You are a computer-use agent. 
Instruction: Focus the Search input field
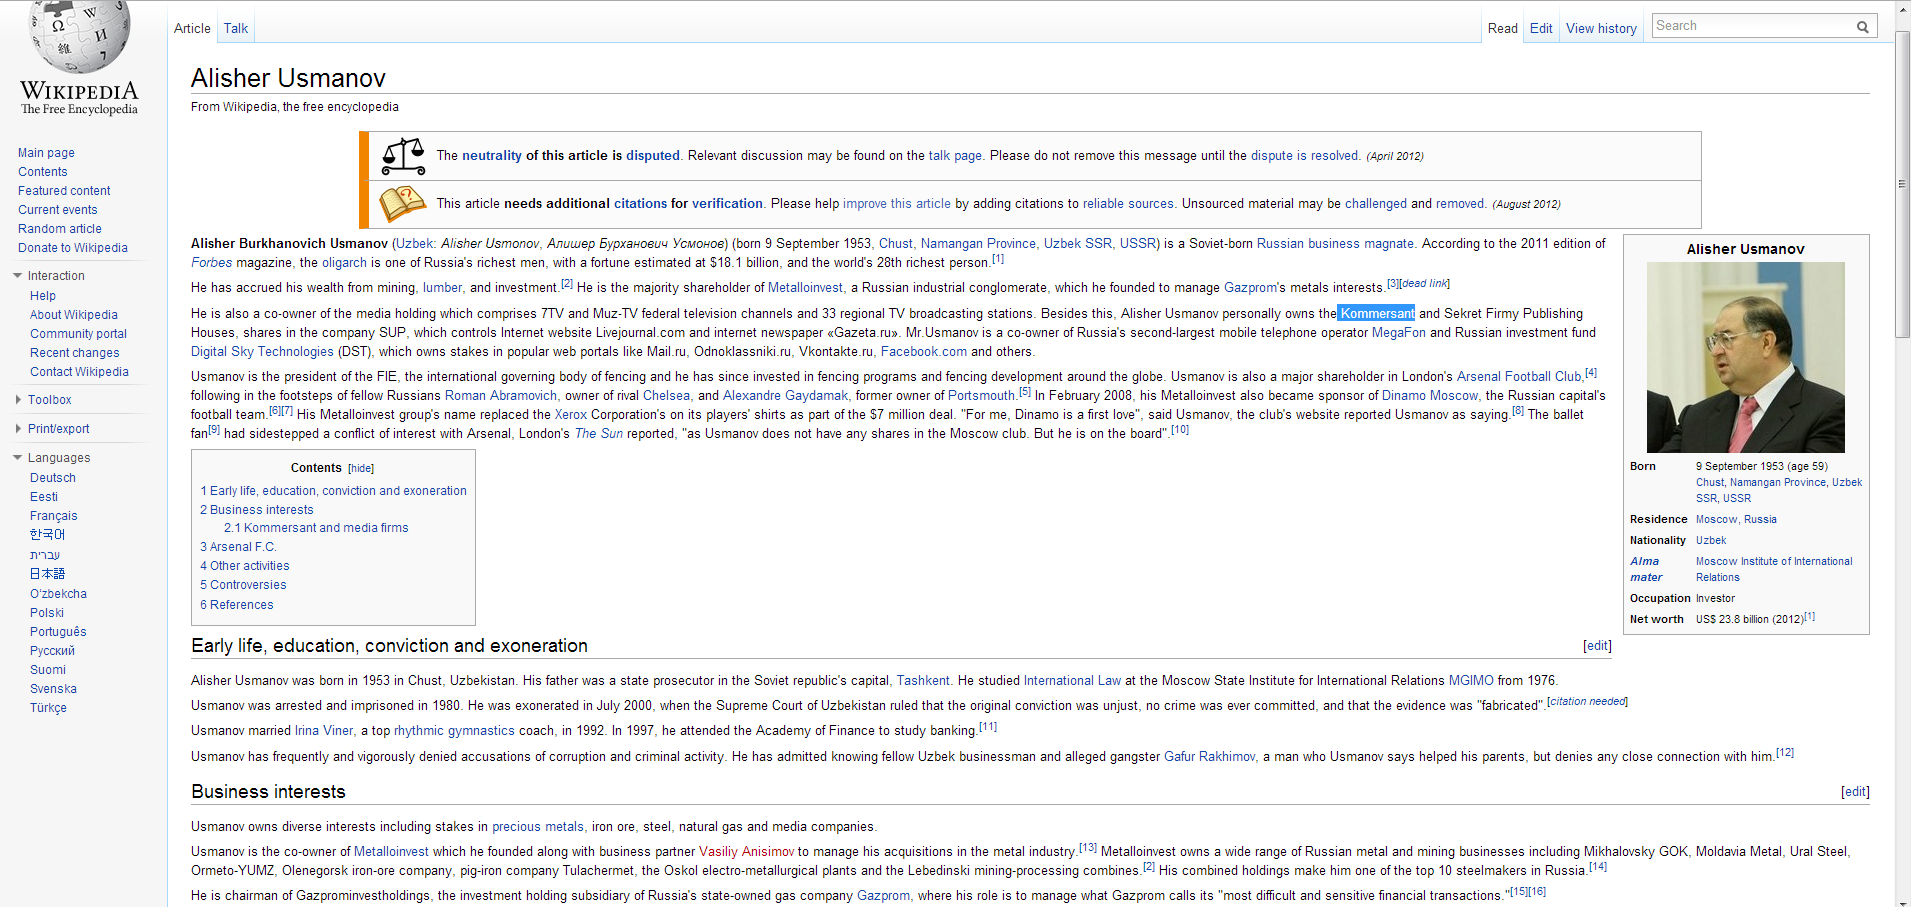point(1753,26)
